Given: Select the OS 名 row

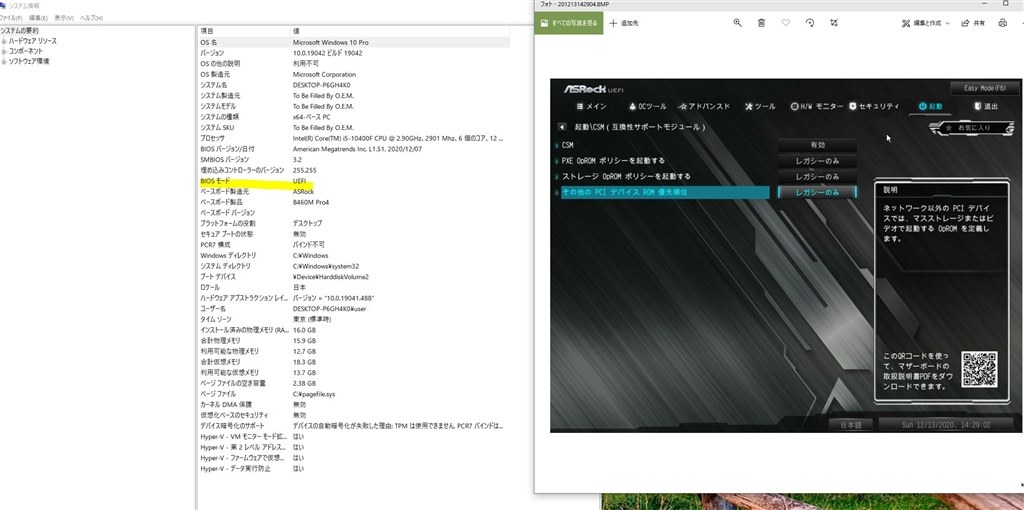Looking at the screenshot, I should (x=353, y=42).
